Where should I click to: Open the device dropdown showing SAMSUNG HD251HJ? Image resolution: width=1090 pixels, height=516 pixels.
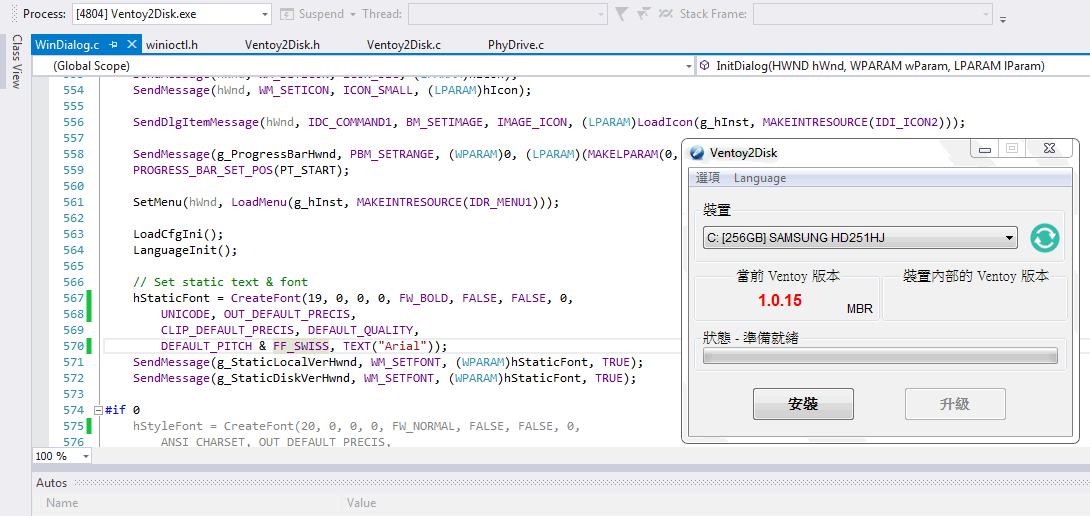(x=860, y=239)
